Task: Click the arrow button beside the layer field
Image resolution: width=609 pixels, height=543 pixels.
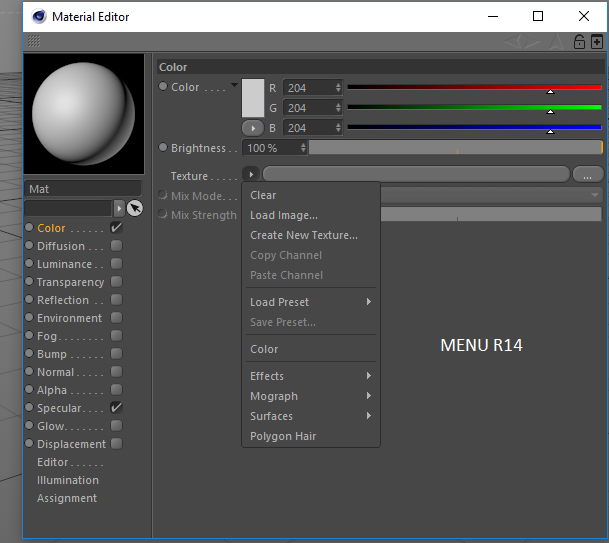Action: [119, 208]
